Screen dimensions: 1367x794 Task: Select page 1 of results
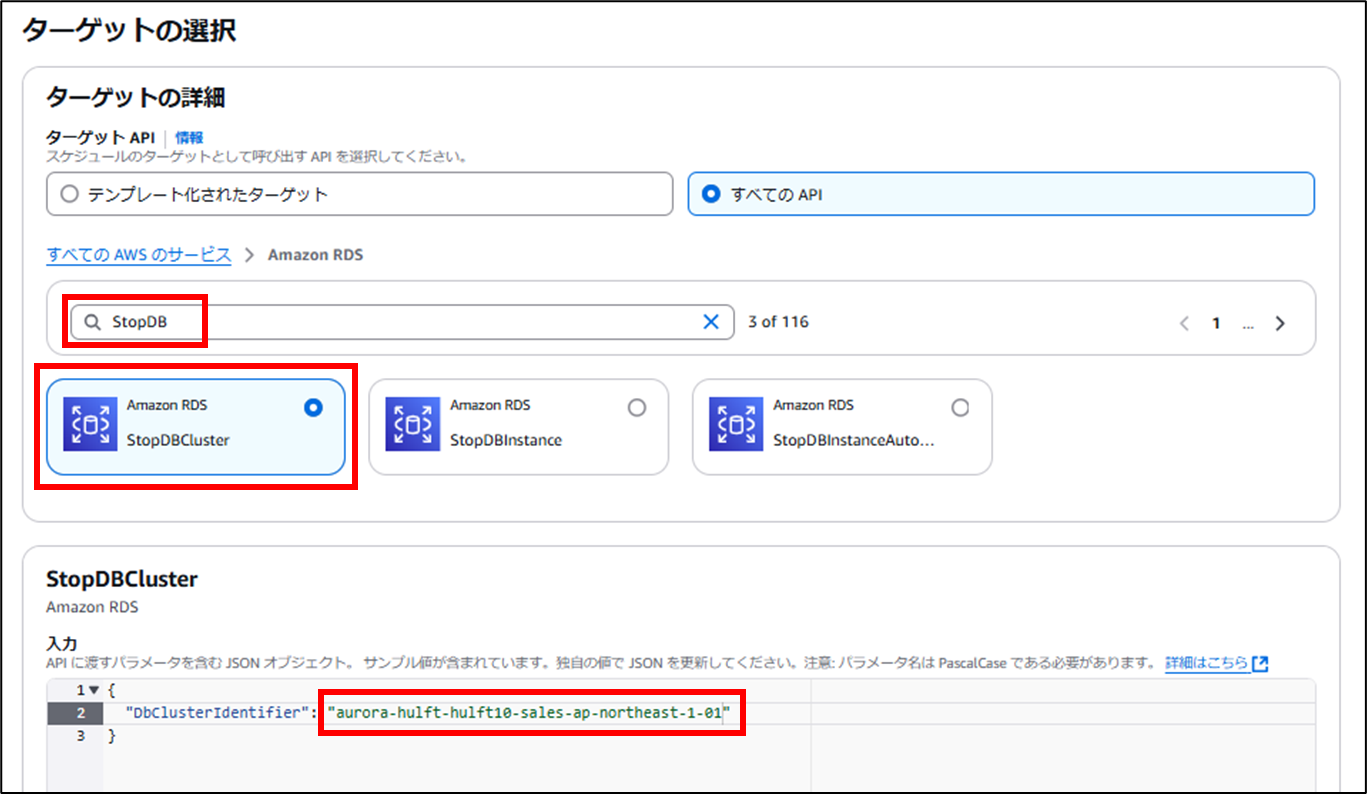pos(1216,323)
